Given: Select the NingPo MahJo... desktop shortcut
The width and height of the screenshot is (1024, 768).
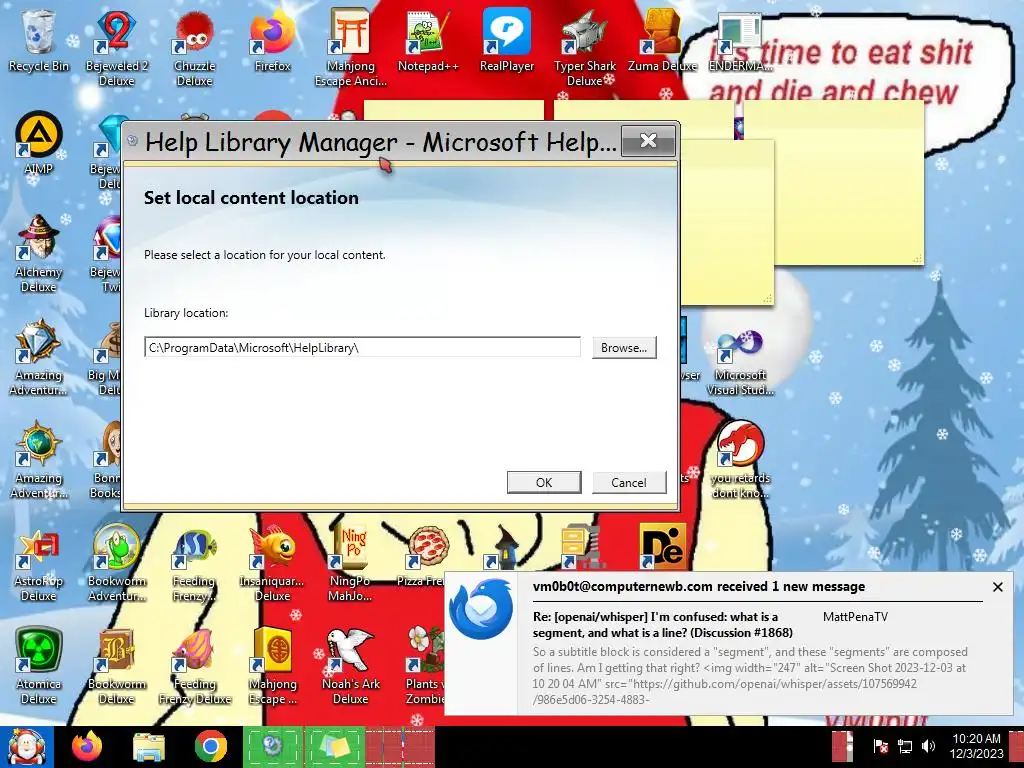Looking at the screenshot, I should point(351,563).
